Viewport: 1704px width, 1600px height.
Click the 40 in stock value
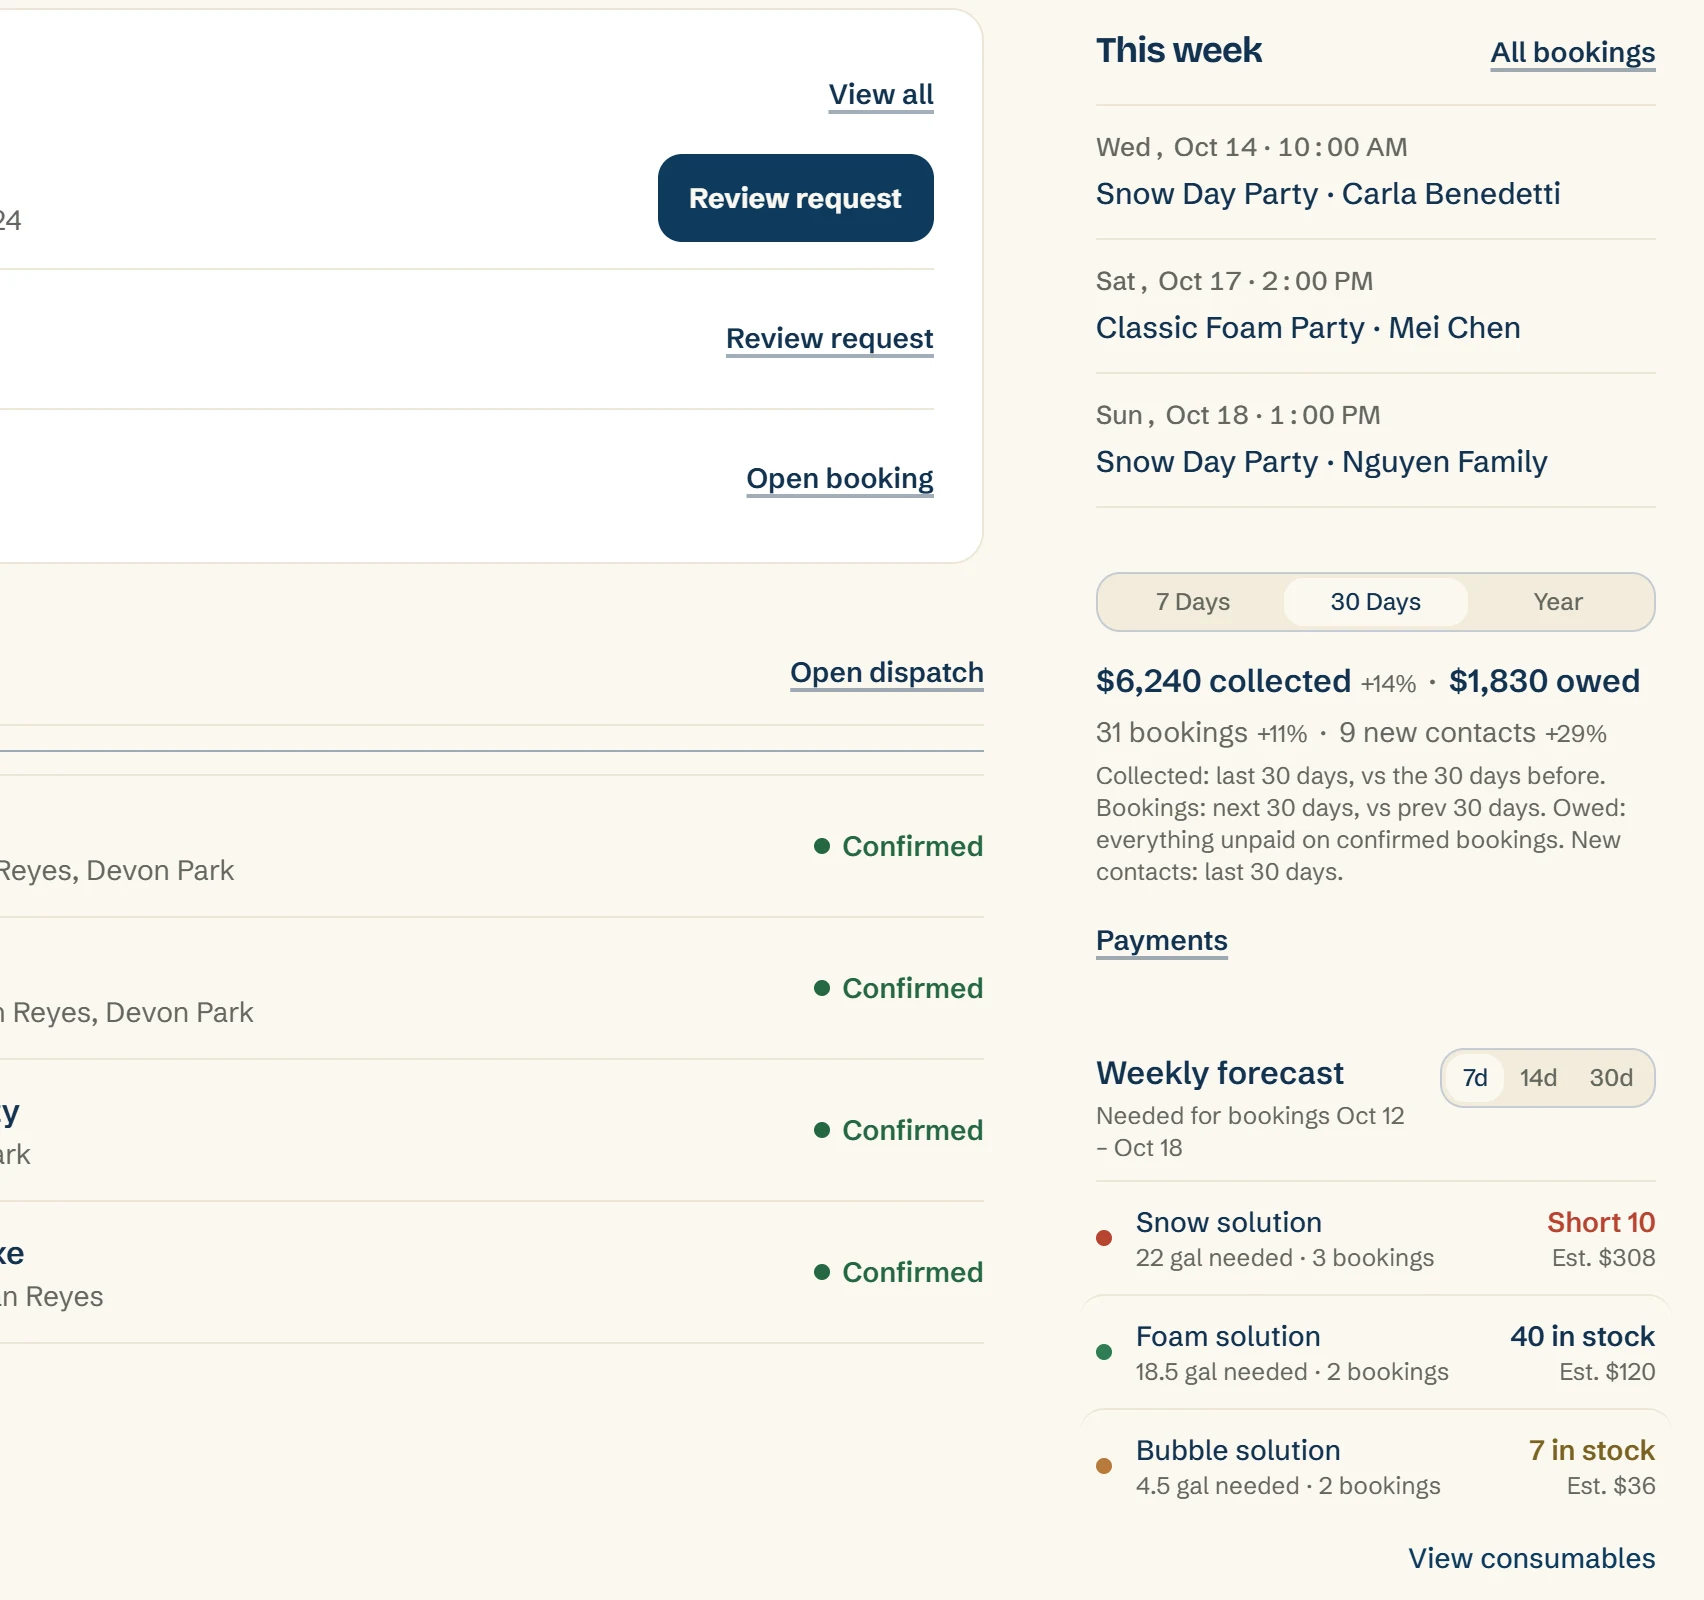point(1582,1337)
